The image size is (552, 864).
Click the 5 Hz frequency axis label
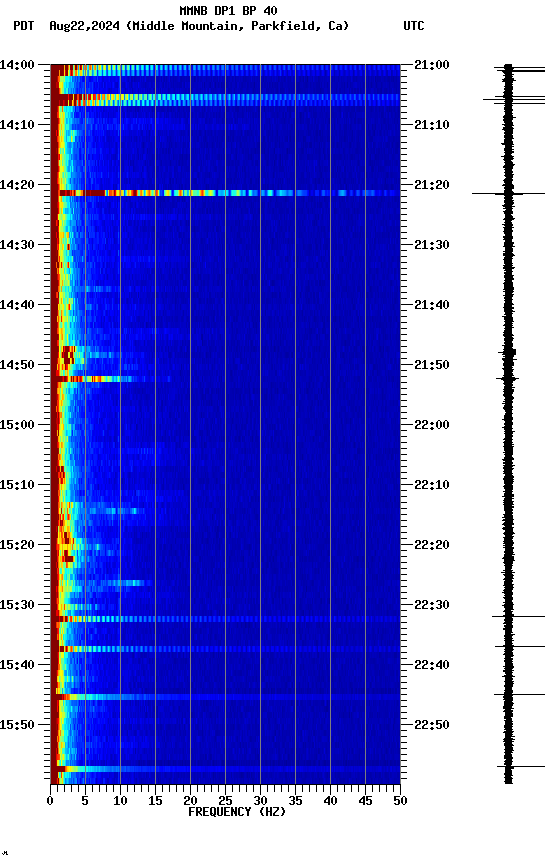pos(85,801)
